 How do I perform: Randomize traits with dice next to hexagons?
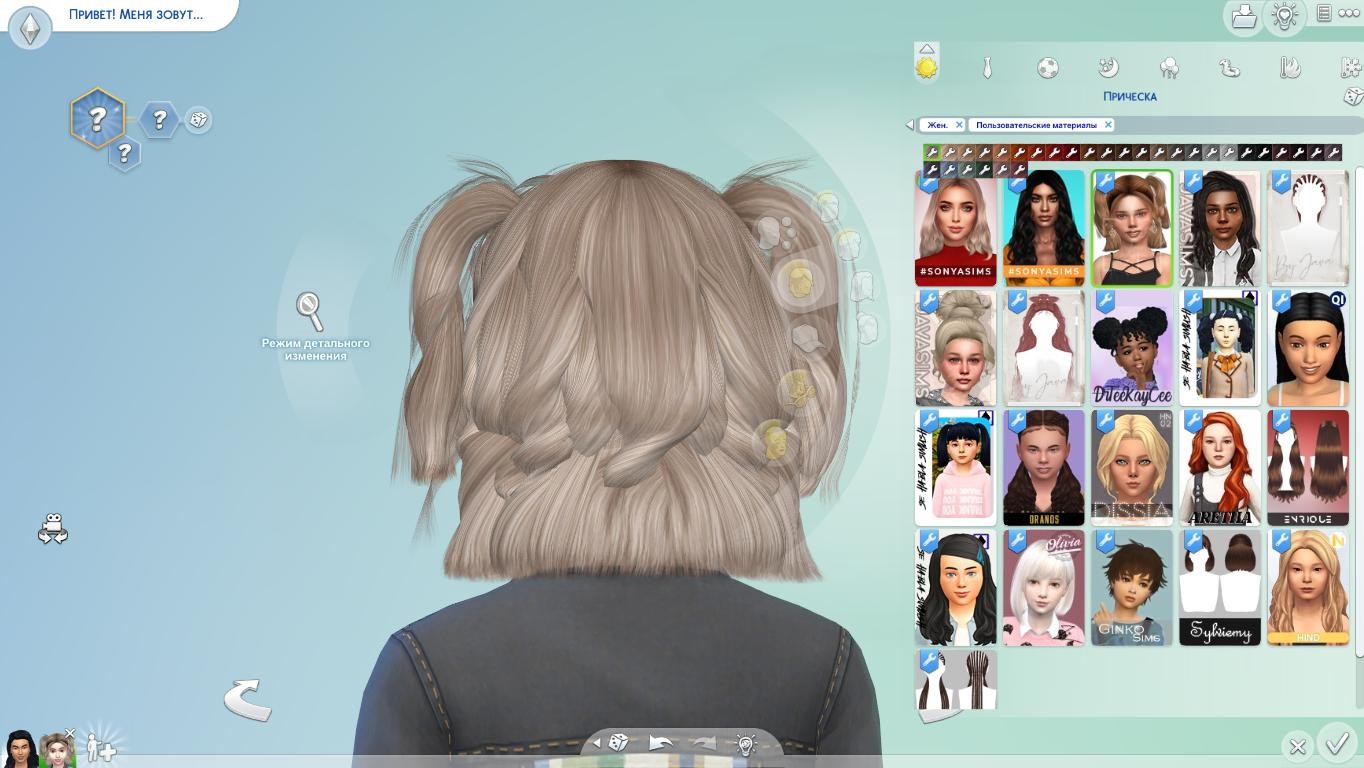tap(198, 120)
